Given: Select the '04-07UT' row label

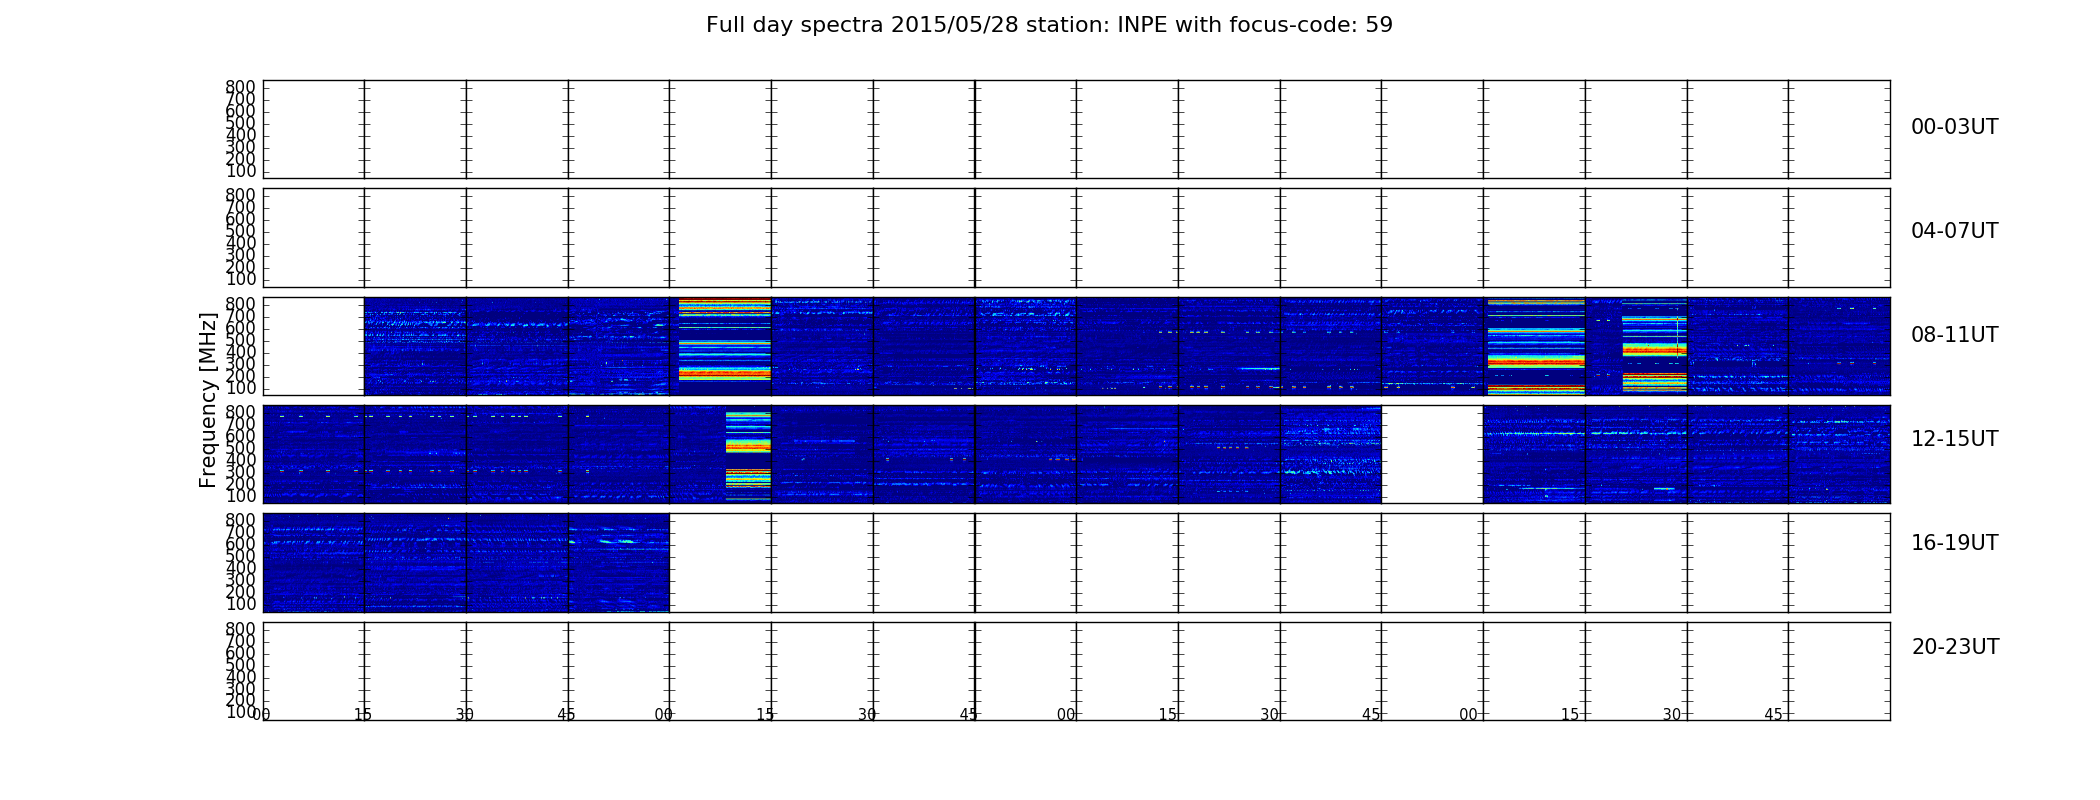Looking at the screenshot, I should pyautogui.click(x=1954, y=231).
